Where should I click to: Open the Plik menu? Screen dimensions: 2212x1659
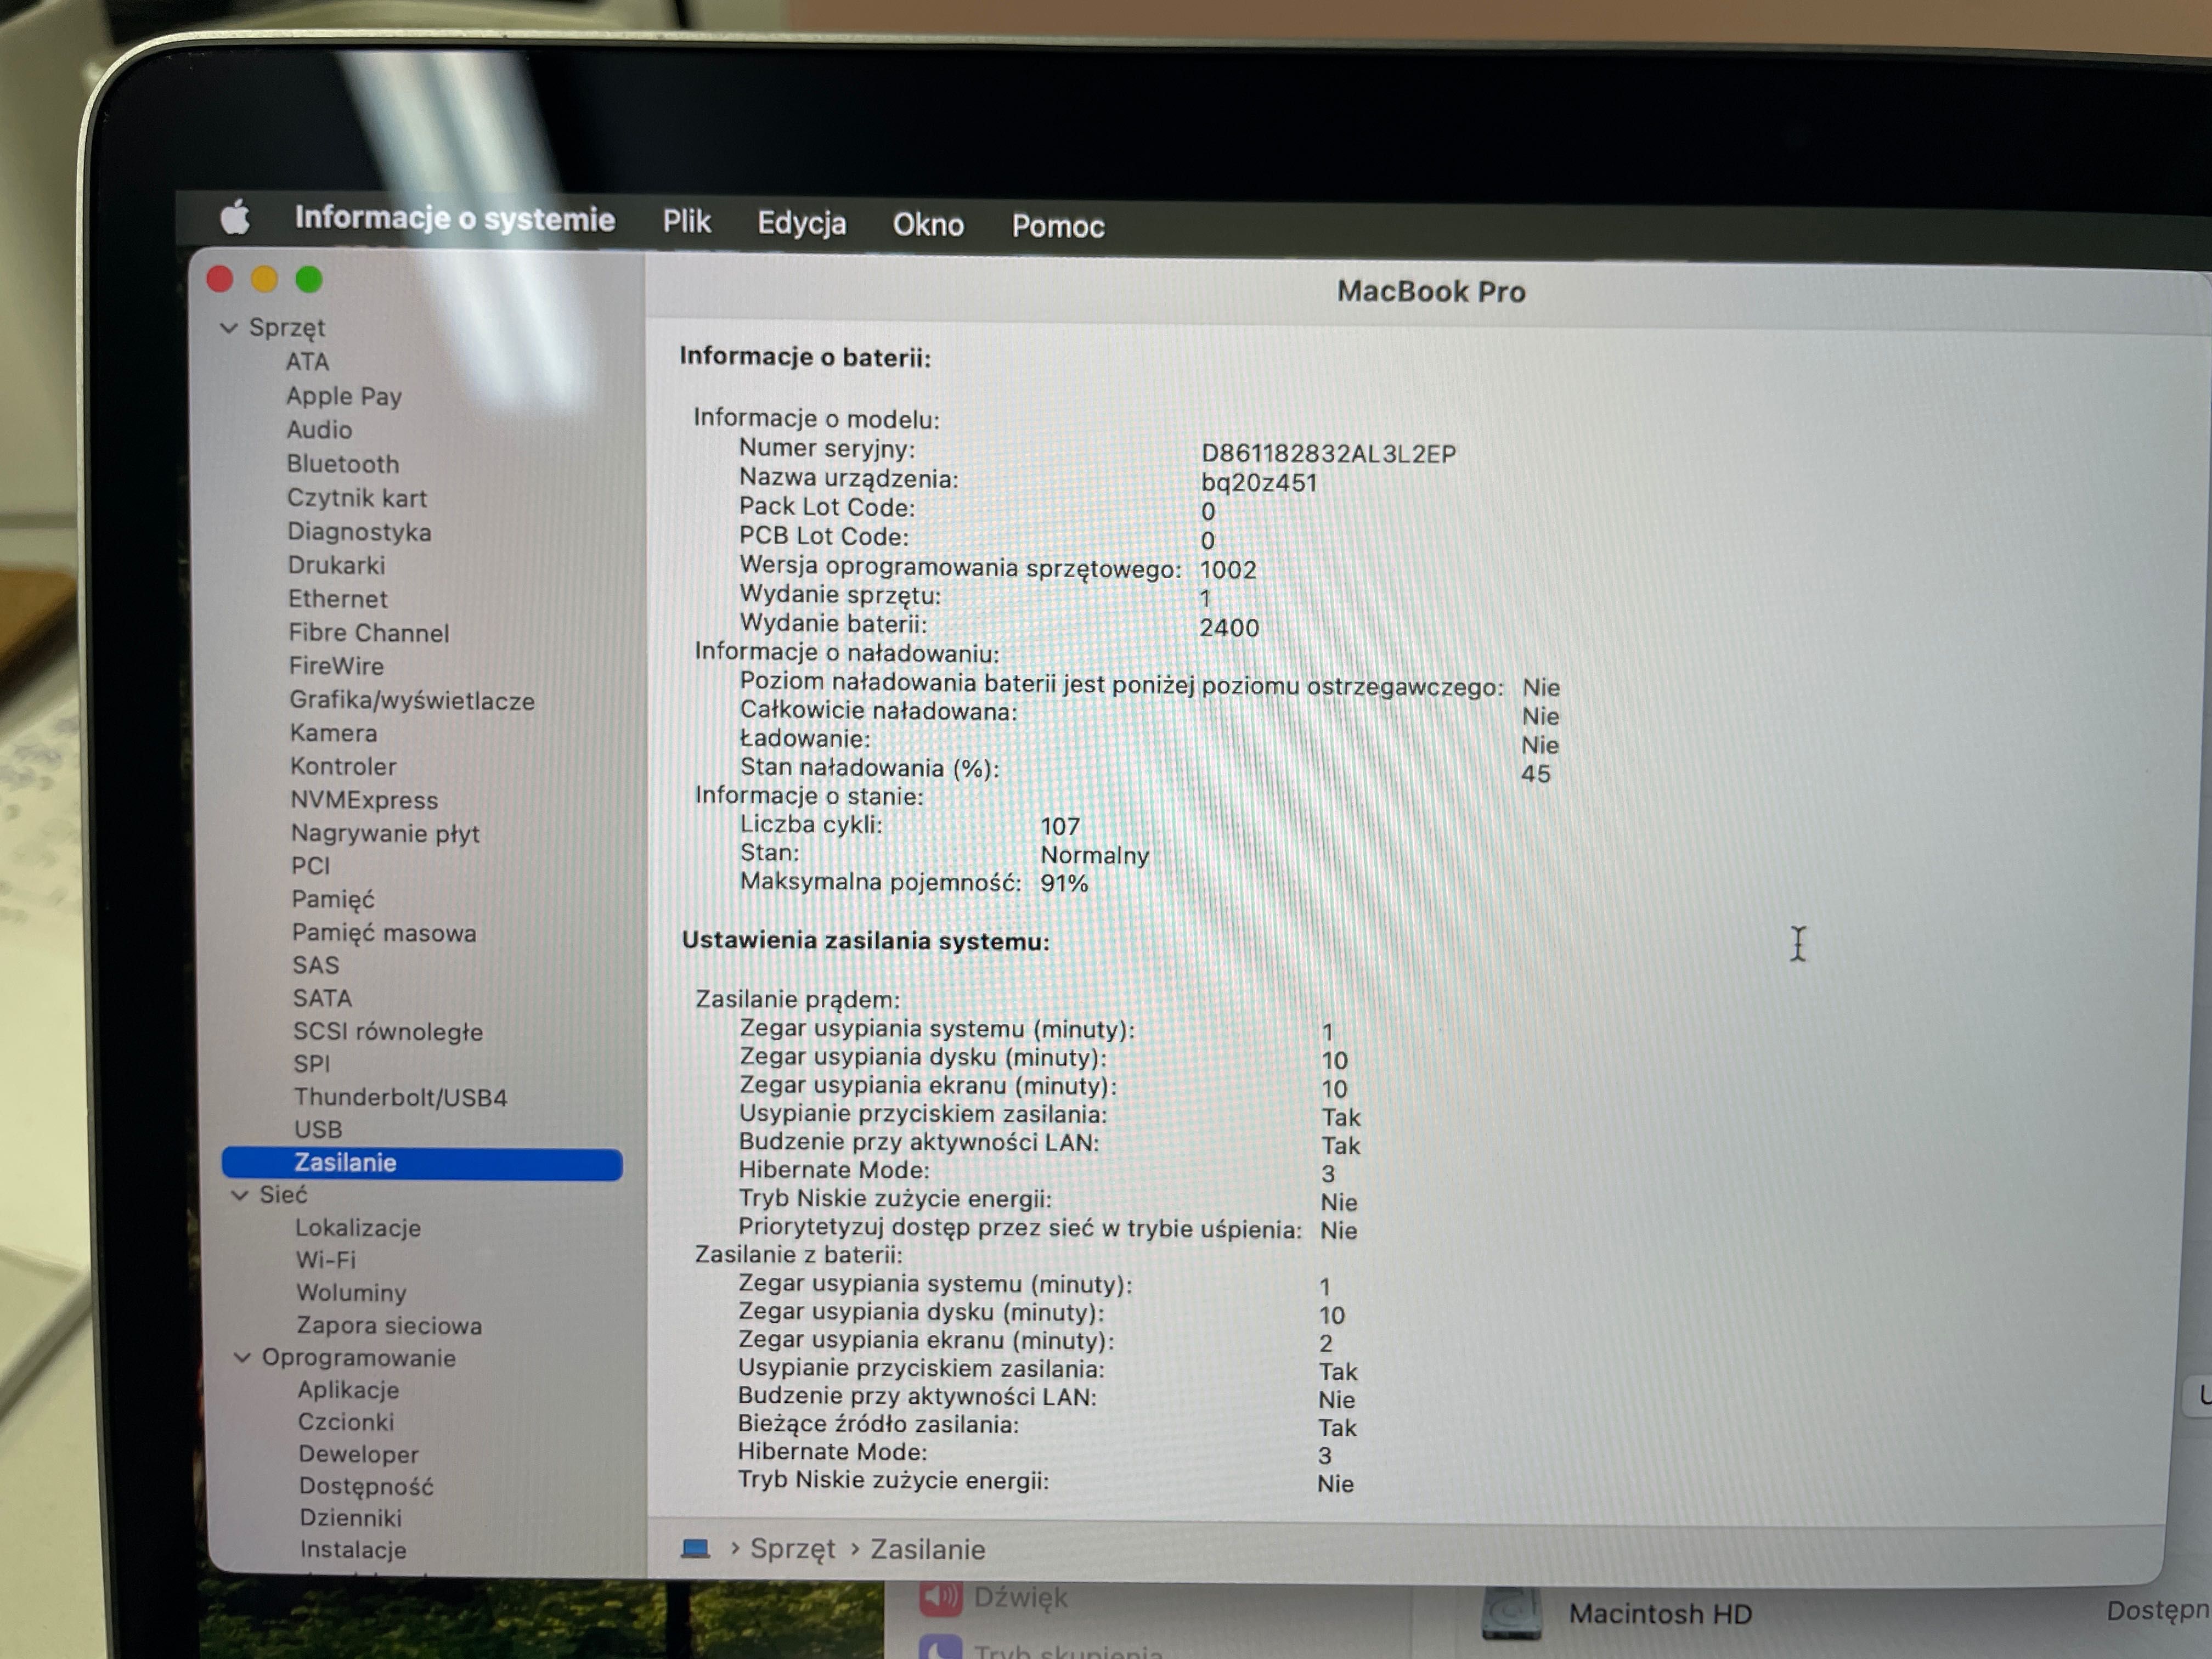687,222
